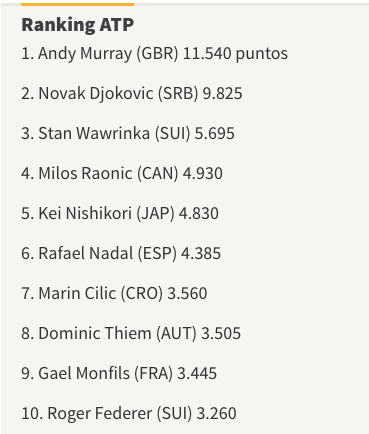Select the Milos Raonic name
This screenshot has width=369, height=434.
tap(86, 173)
